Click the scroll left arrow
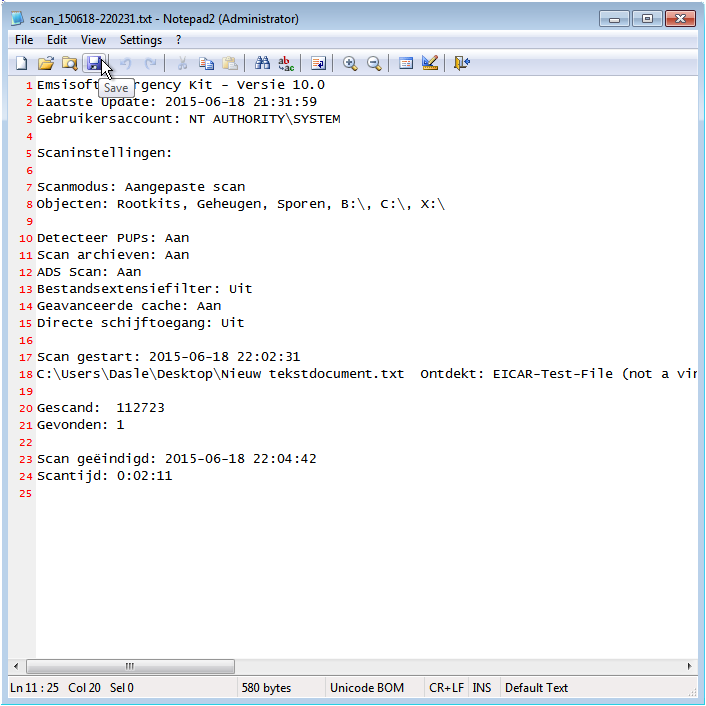The width and height of the screenshot is (706, 706). (16, 666)
